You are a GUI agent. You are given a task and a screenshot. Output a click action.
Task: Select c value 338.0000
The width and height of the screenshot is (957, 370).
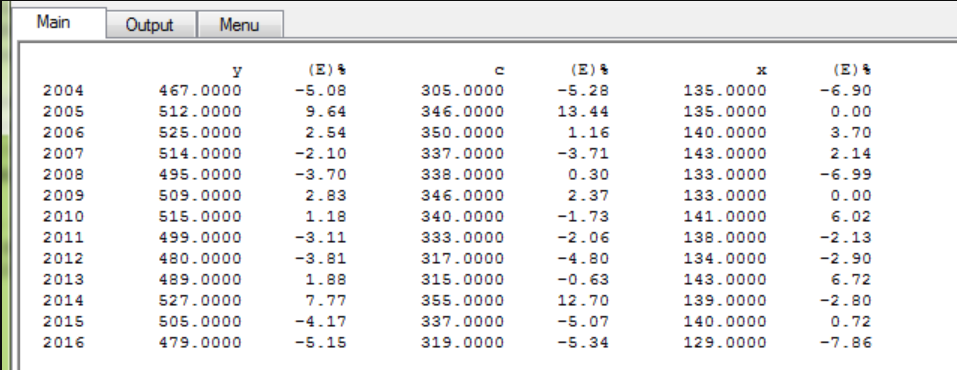coord(463,175)
